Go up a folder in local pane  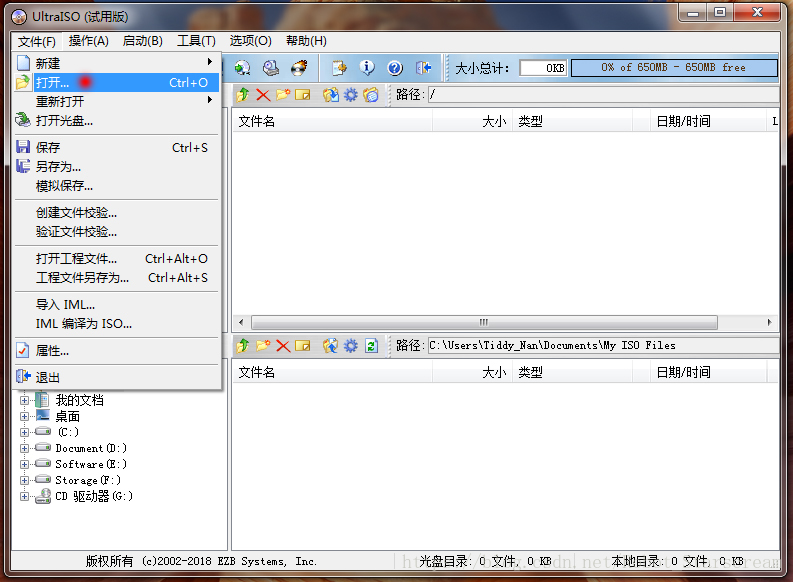pos(243,346)
